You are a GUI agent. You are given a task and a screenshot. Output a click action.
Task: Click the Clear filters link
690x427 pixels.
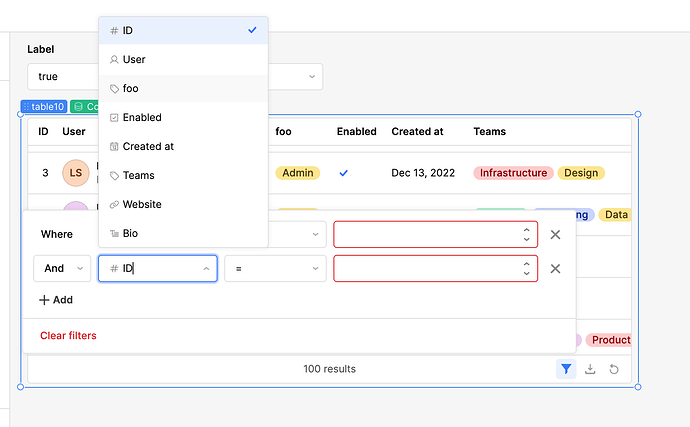coord(68,335)
